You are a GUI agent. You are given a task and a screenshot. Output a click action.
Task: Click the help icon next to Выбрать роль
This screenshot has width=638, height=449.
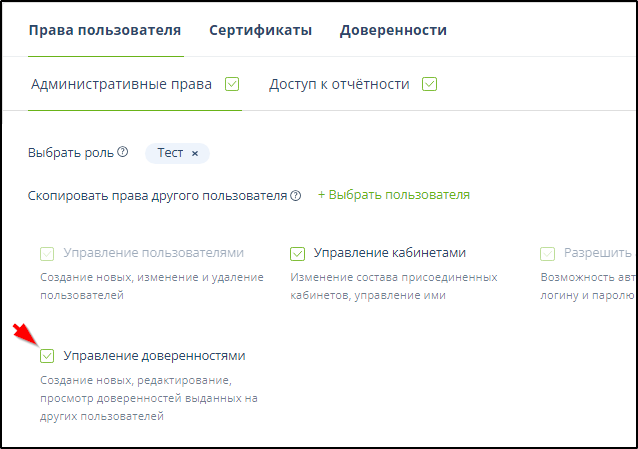(x=123, y=153)
